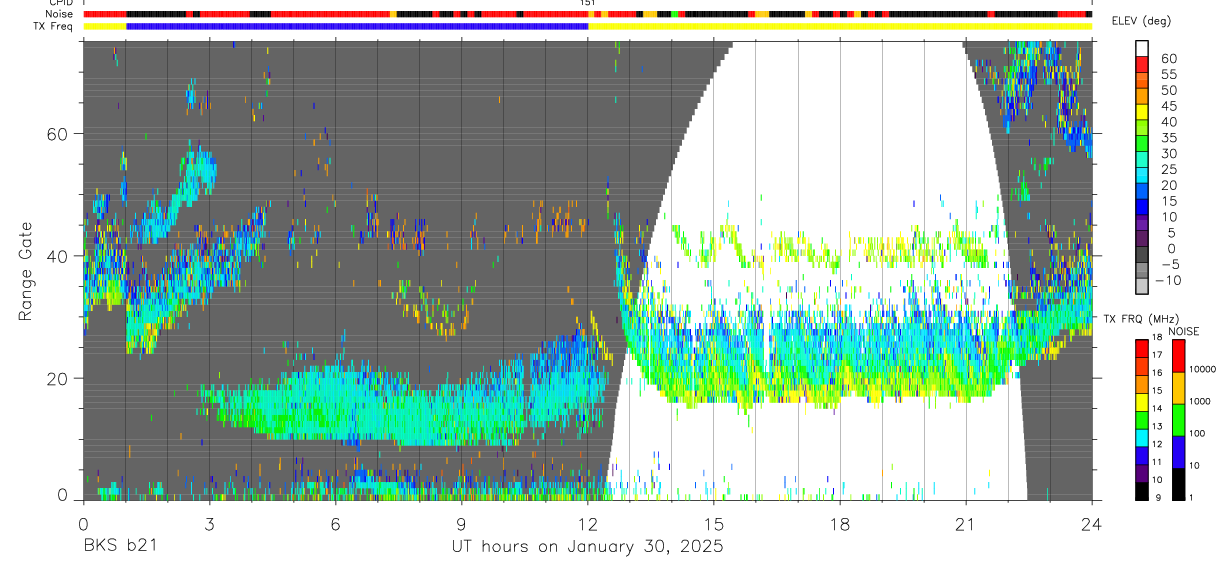The height and width of the screenshot is (567, 1228).
Task: Click the Range Gate axis tick label '60'
Action: click(x=58, y=134)
